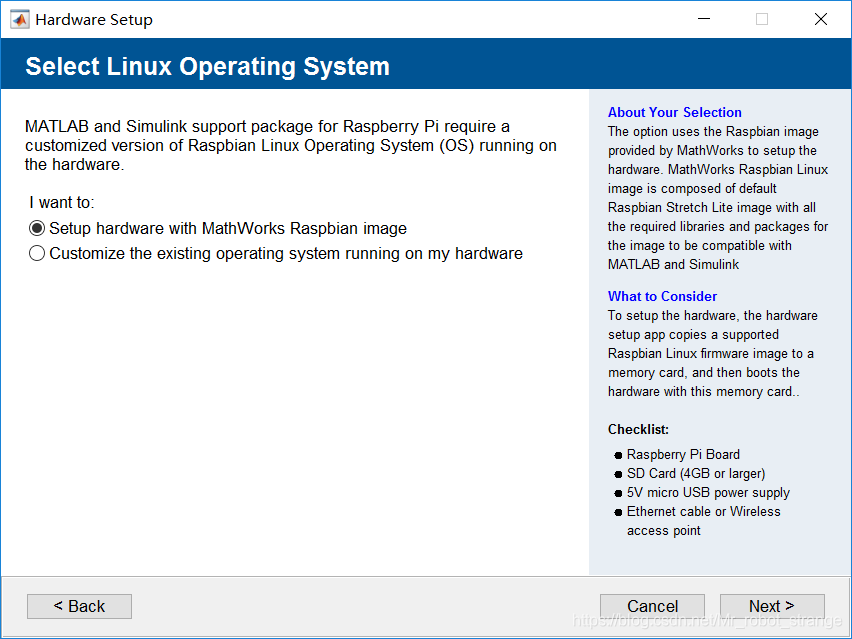Click the Ethernet cable or Wireless item
The width and height of the screenshot is (852, 639).
703,511
